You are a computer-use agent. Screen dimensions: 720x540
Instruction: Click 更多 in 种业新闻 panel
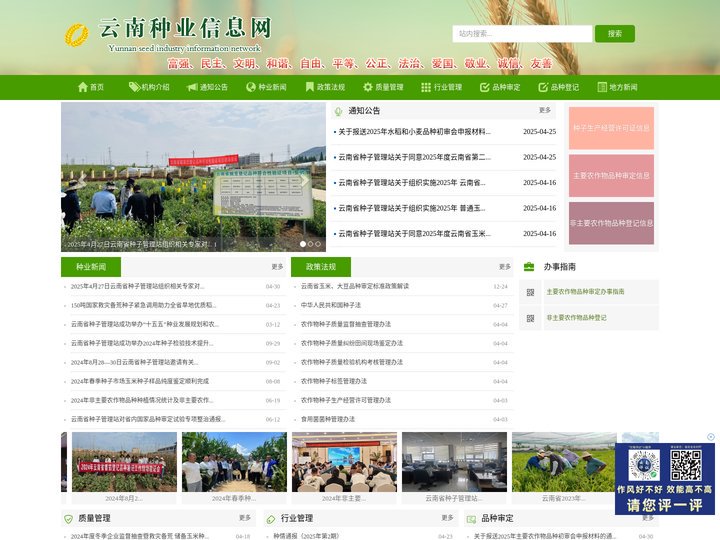tap(277, 266)
